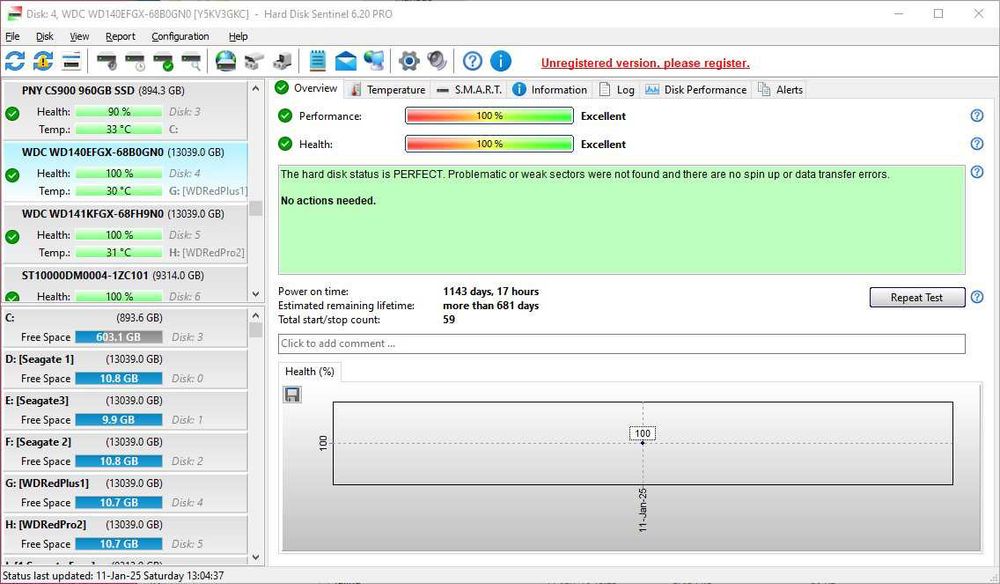Click the disk list scroll up arrow
The image size is (1000, 584).
[256, 89]
